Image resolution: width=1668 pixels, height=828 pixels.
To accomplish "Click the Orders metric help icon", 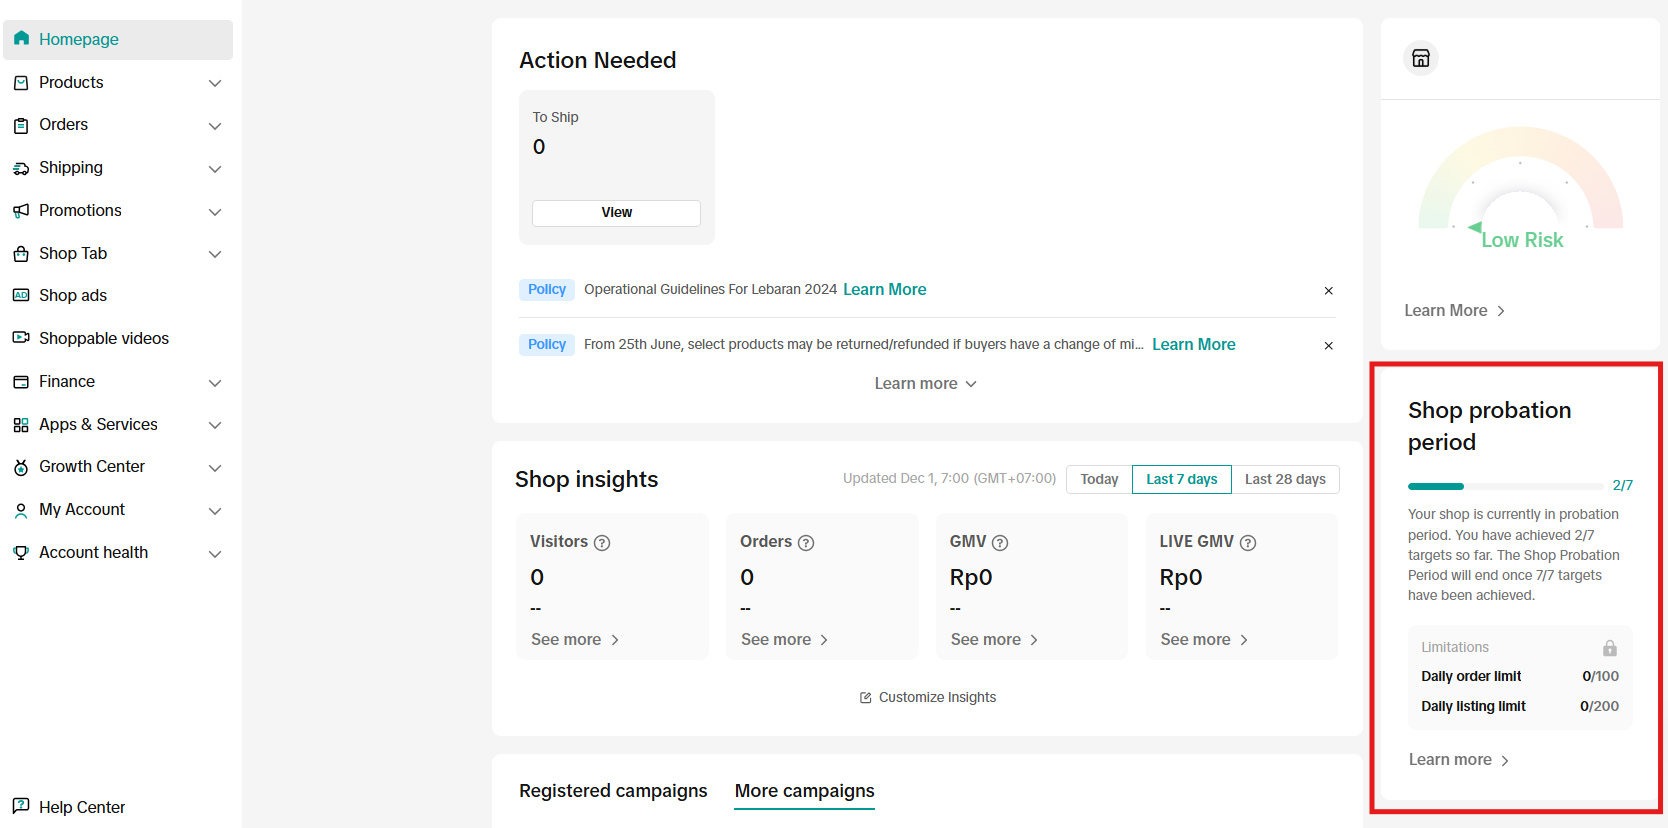I will pyautogui.click(x=806, y=543).
